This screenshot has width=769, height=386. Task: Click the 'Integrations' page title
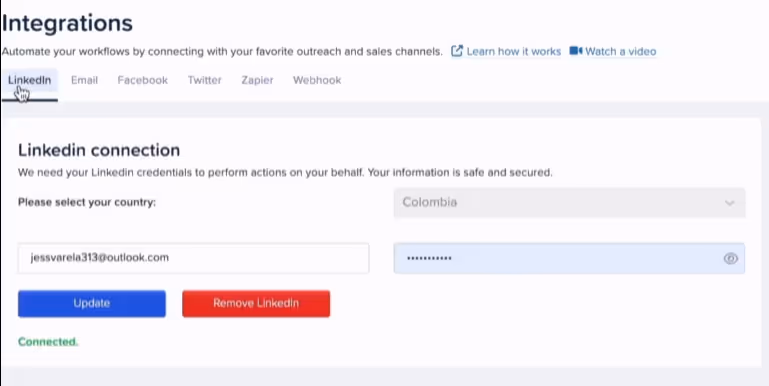click(x=67, y=23)
